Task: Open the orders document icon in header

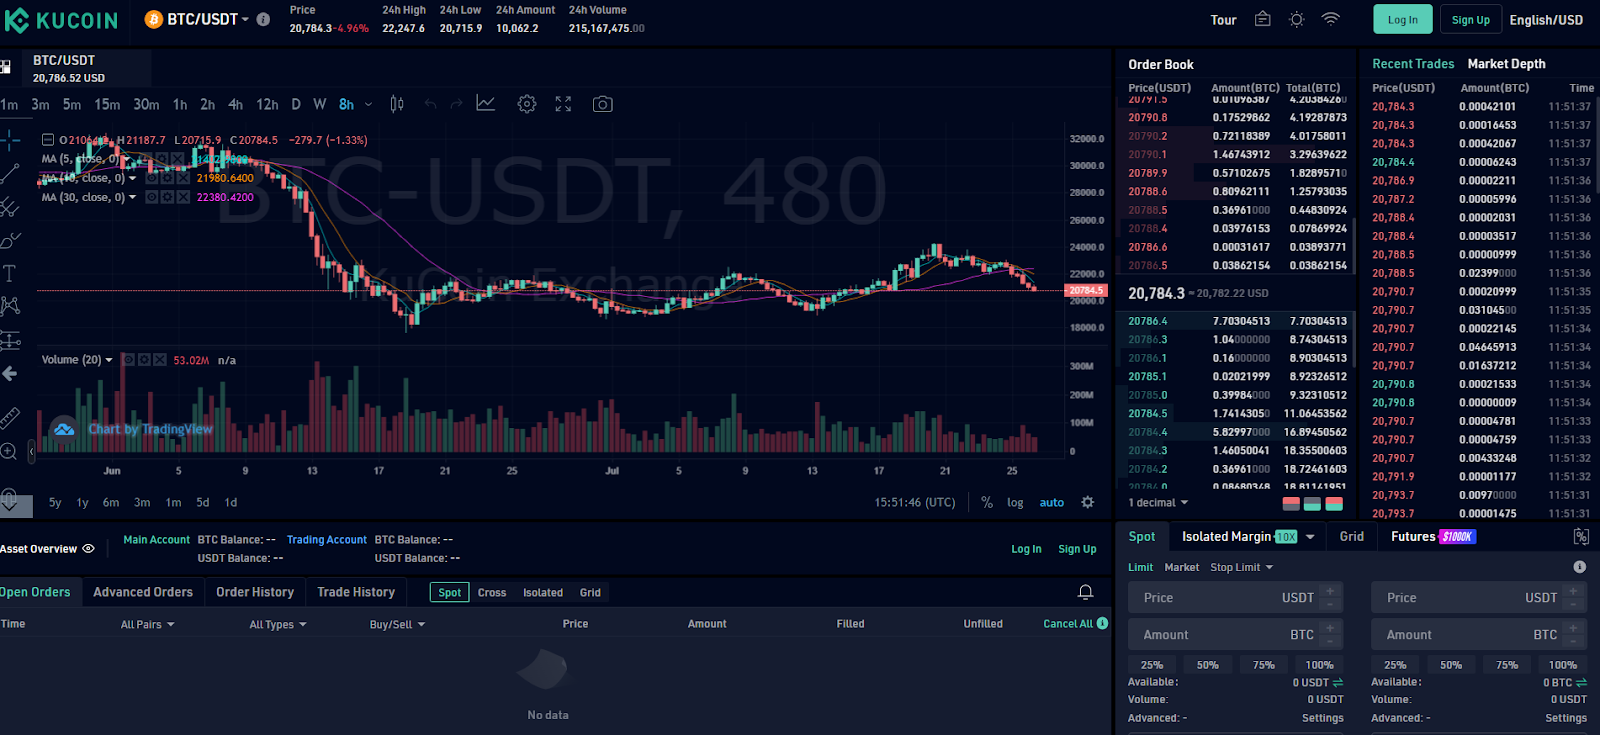Action: point(1263,19)
